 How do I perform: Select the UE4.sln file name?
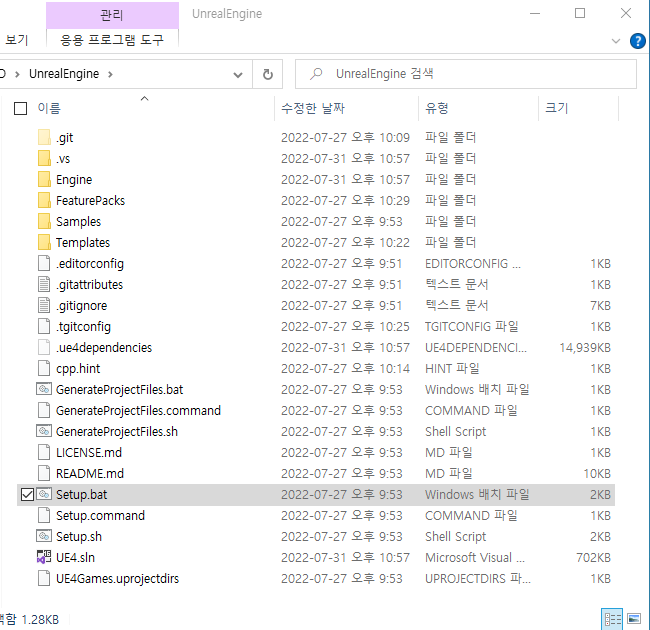tap(75, 557)
